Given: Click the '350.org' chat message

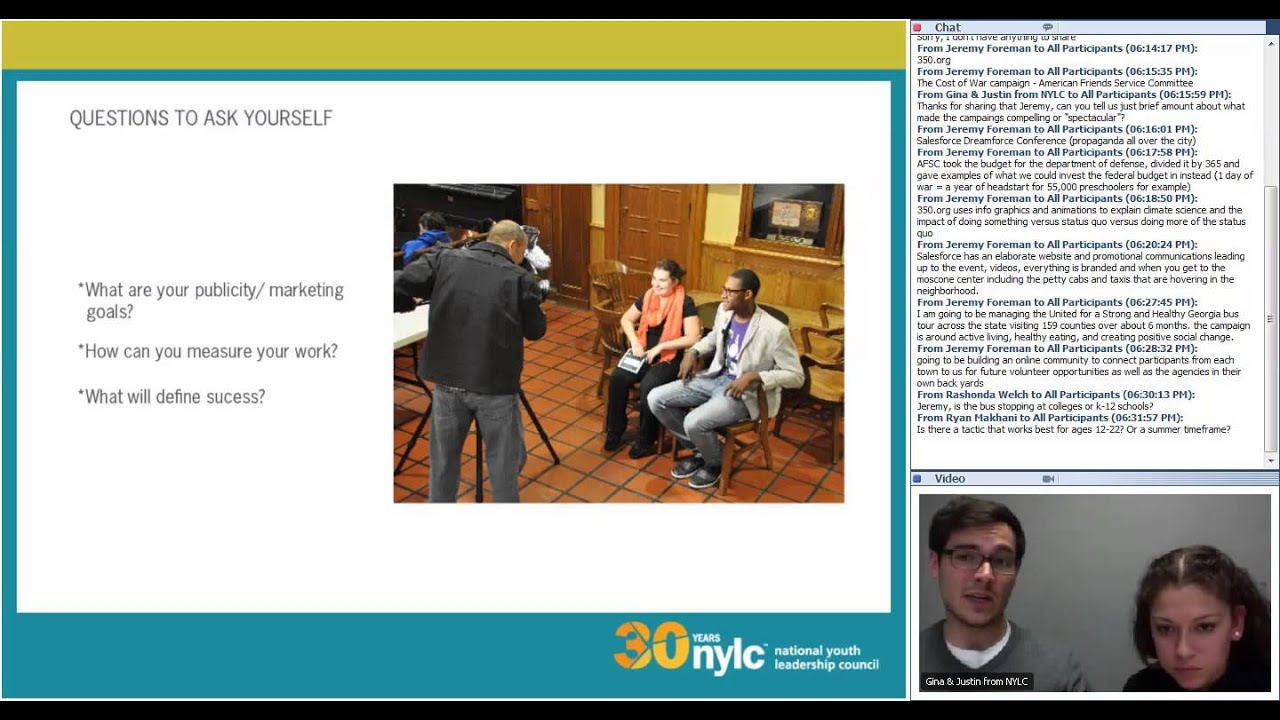Looking at the screenshot, I should click(934, 60).
